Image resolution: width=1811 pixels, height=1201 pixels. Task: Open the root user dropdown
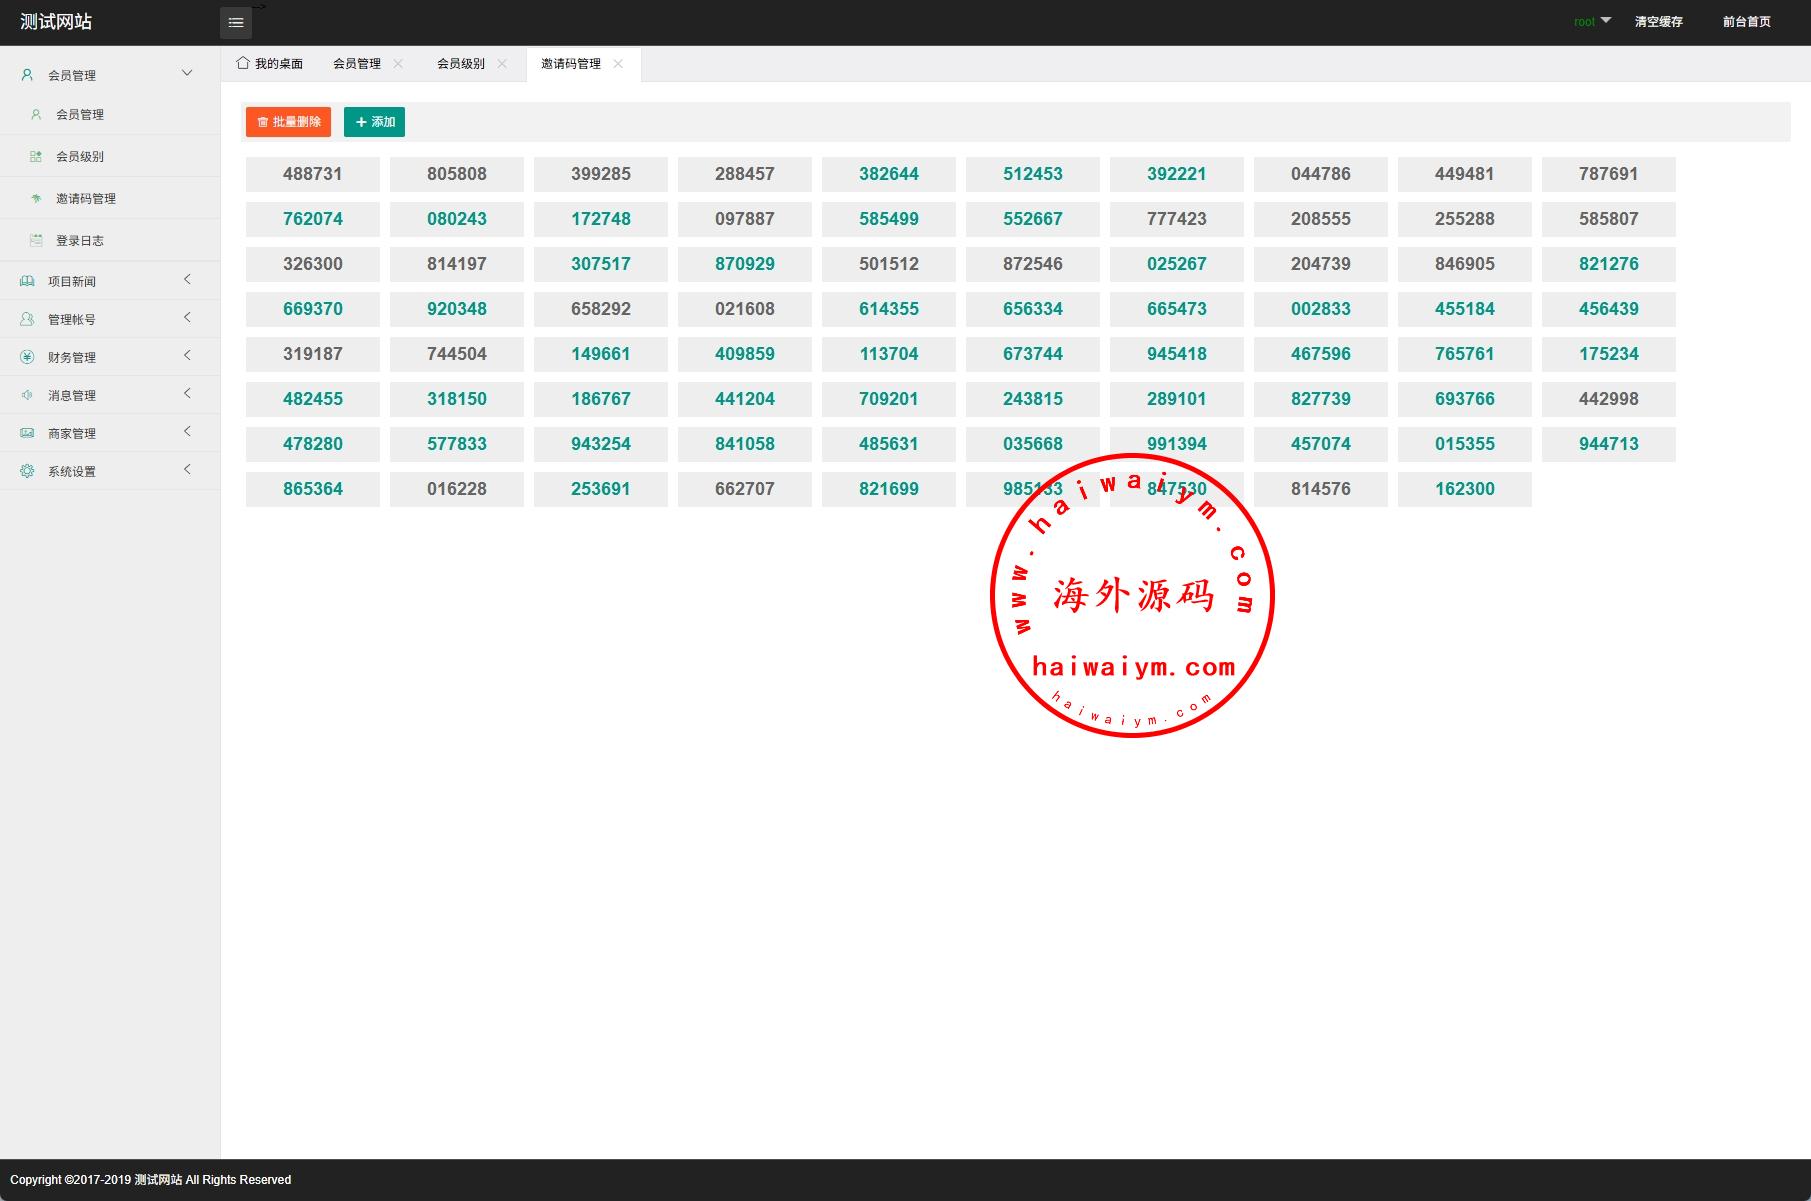point(1592,21)
